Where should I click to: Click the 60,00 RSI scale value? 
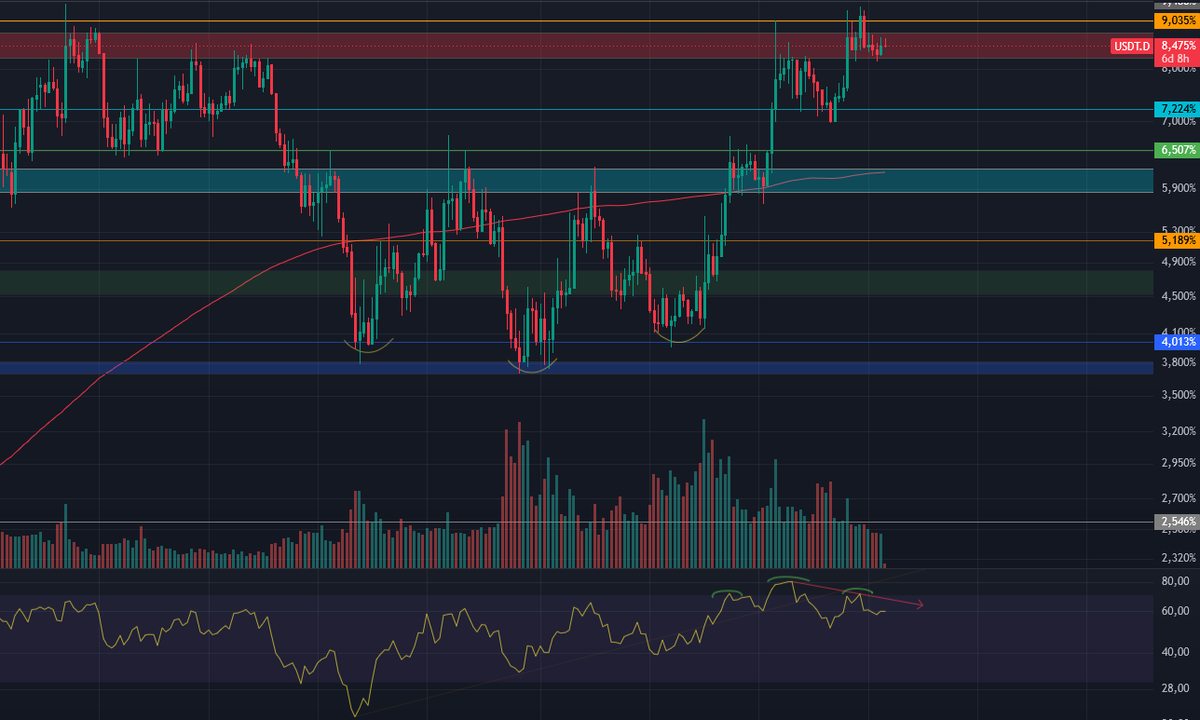[x=1175, y=611]
